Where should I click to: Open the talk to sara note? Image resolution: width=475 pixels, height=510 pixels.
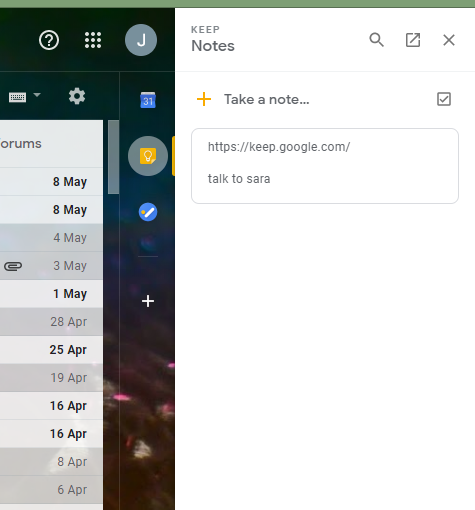point(325,166)
